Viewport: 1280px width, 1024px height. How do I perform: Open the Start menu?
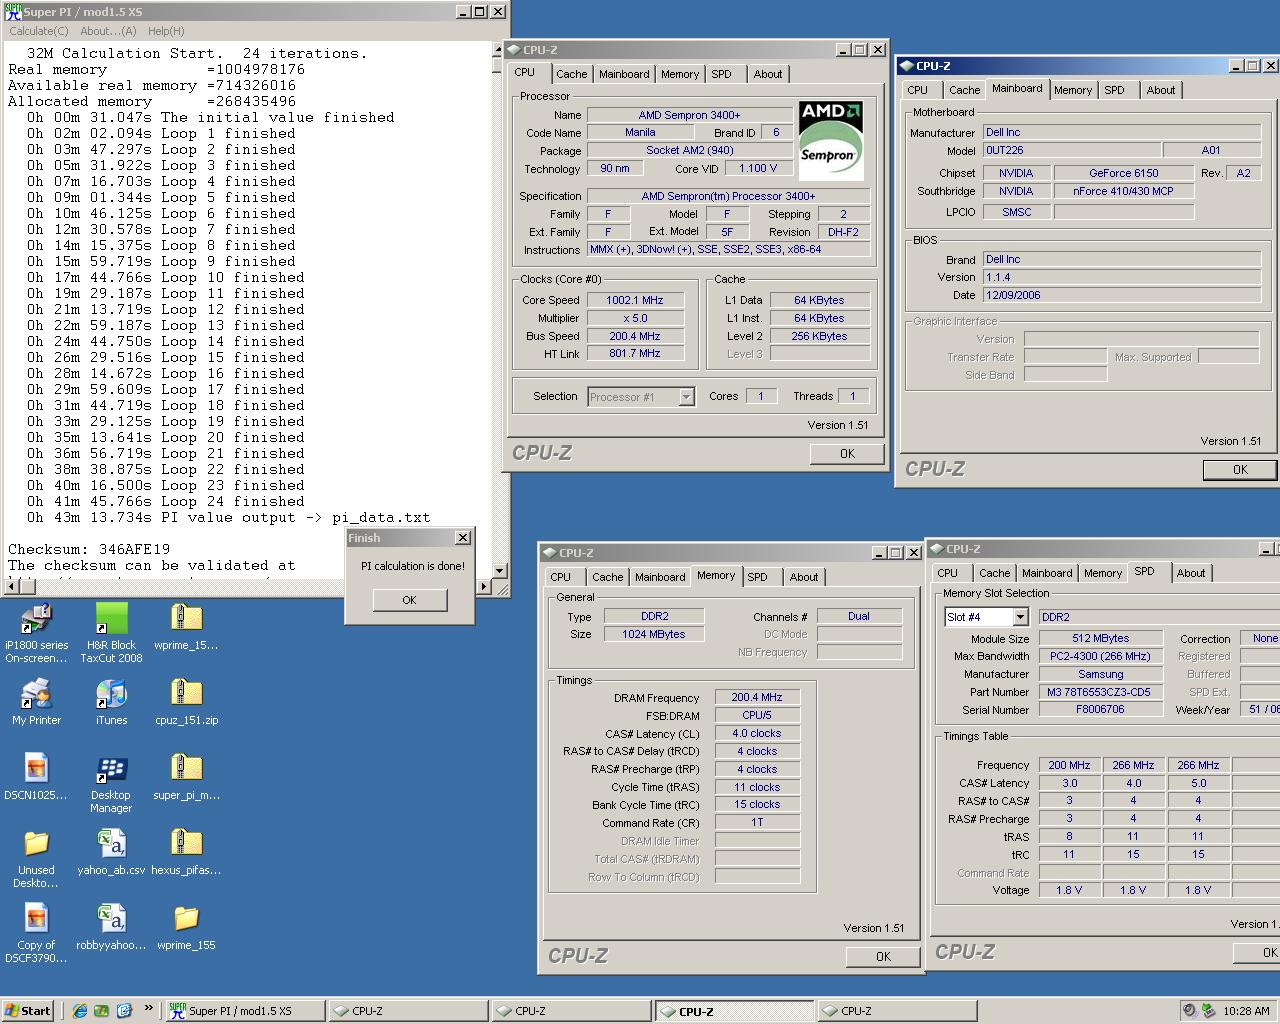coord(28,1011)
